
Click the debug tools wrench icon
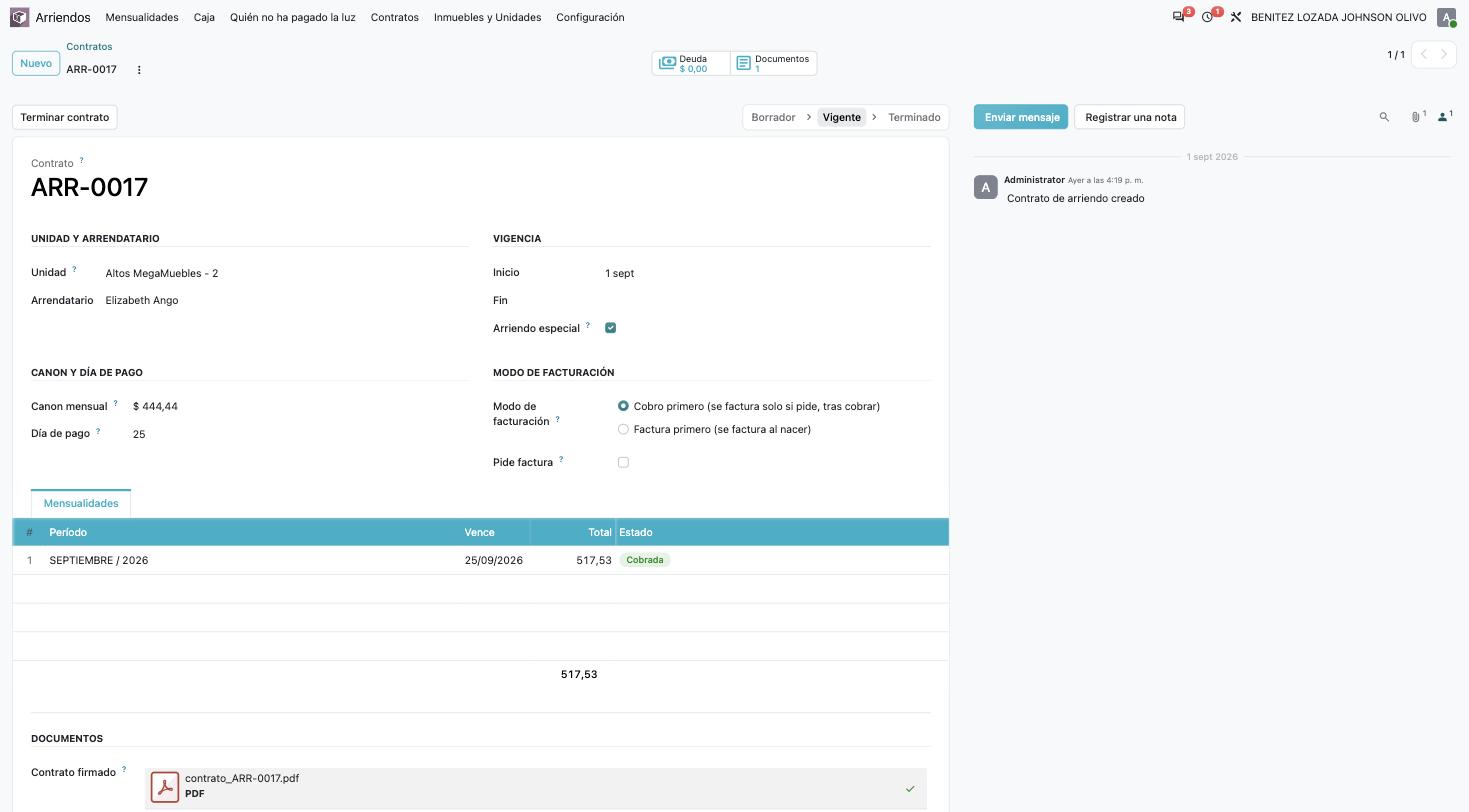point(1236,17)
